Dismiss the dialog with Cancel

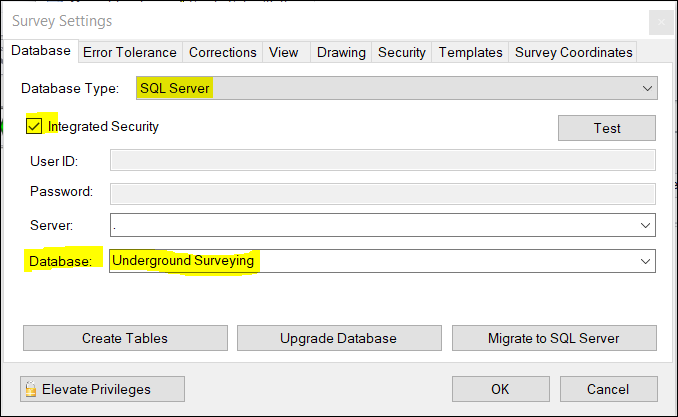point(608,389)
